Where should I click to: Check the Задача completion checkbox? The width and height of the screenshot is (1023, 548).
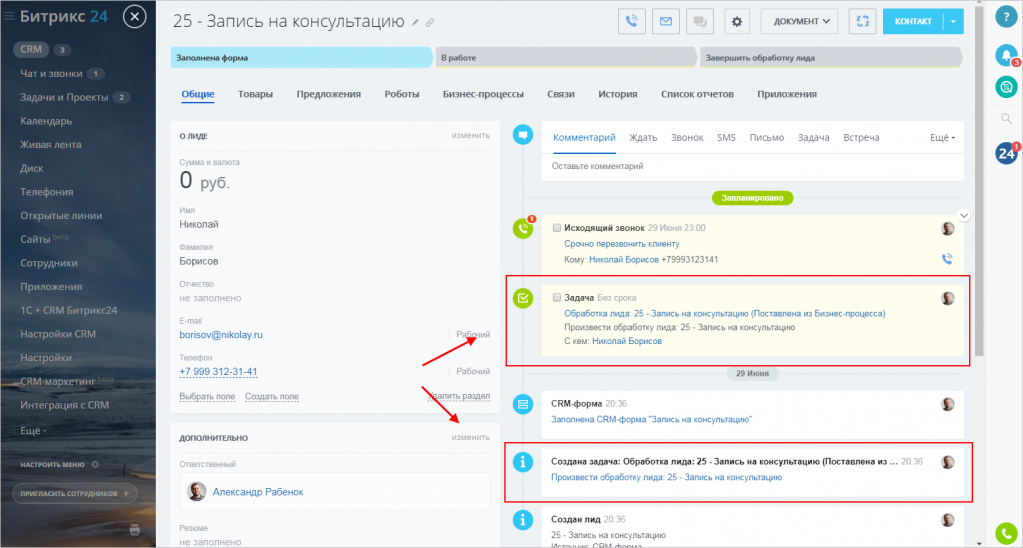(x=557, y=298)
